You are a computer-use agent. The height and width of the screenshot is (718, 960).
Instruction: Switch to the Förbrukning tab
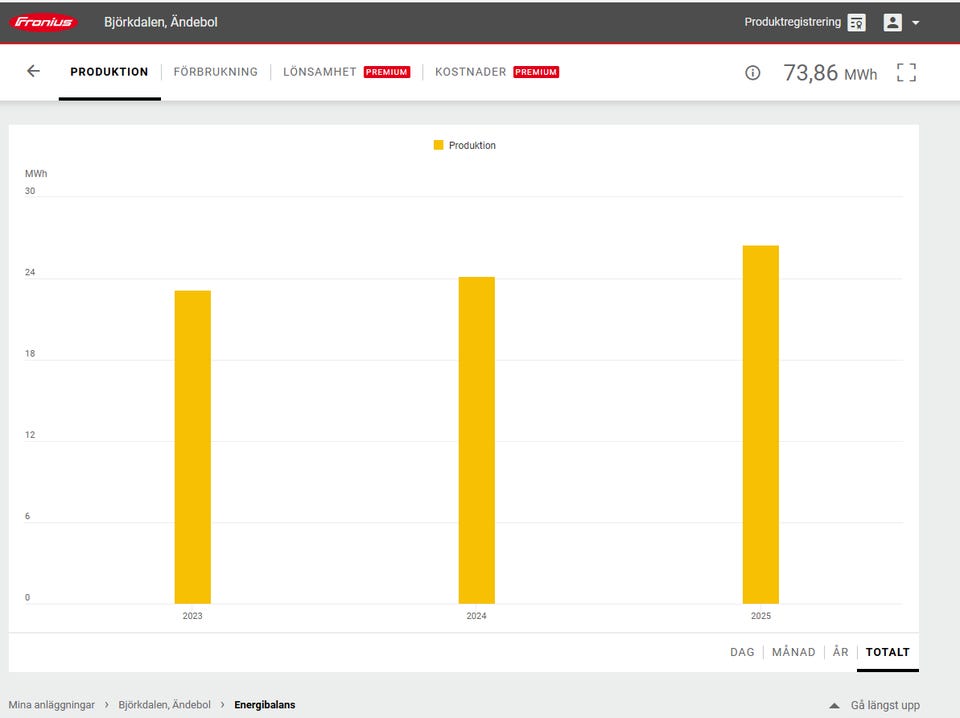tap(215, 72)
